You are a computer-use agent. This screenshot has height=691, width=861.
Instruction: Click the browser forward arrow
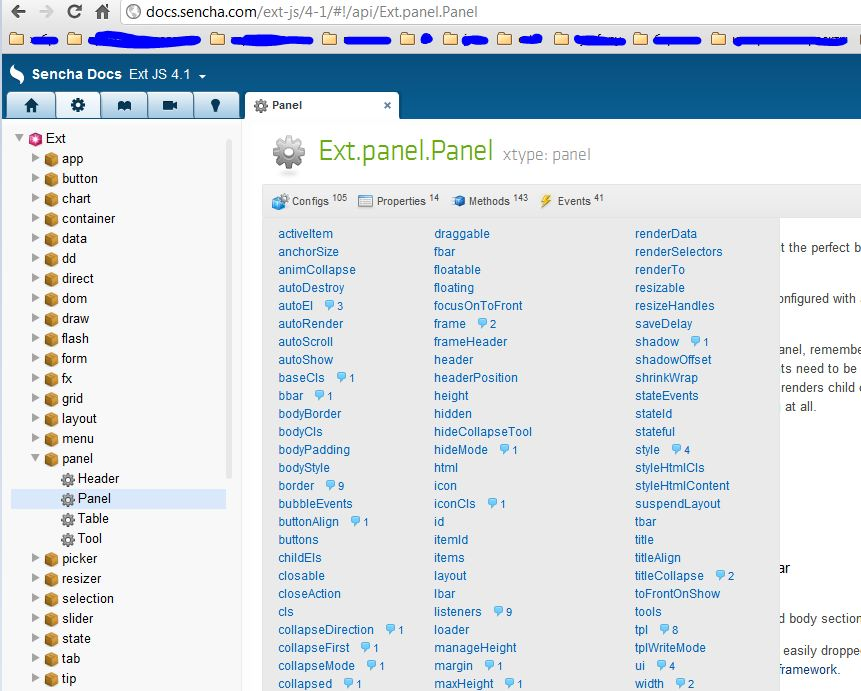47,12
